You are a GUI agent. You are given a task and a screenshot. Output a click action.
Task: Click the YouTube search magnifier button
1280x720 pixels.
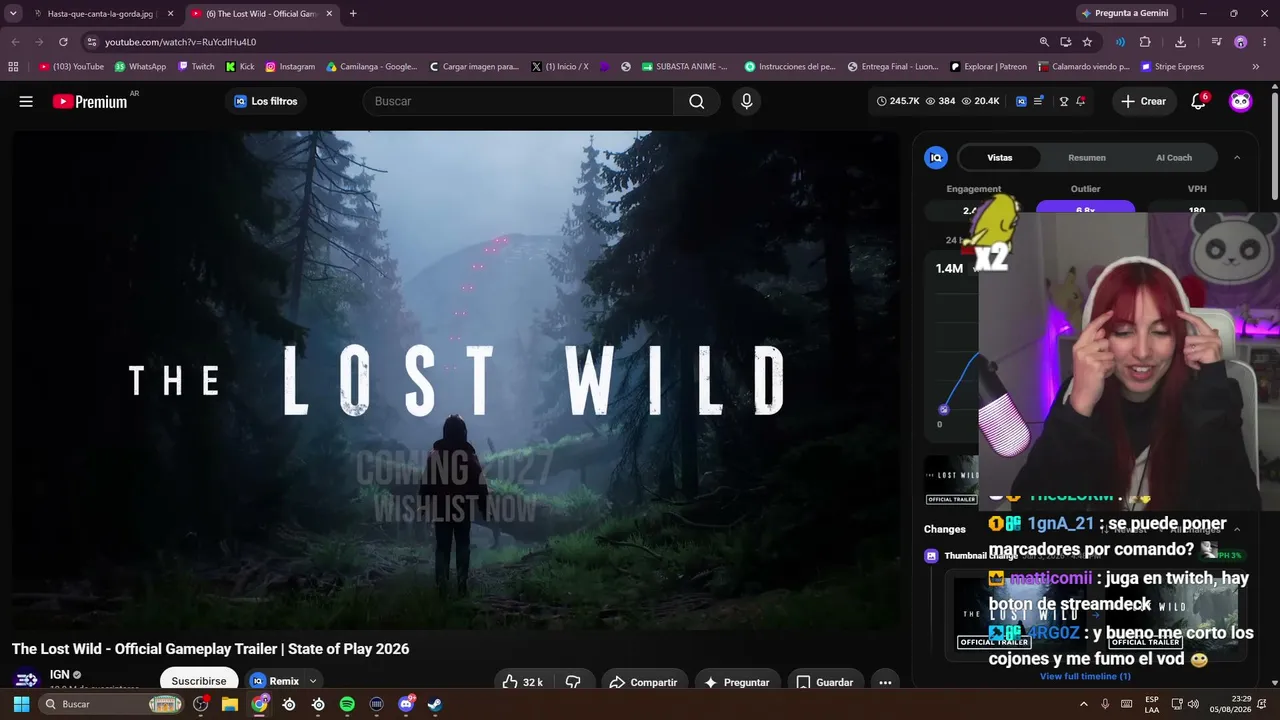697,101
